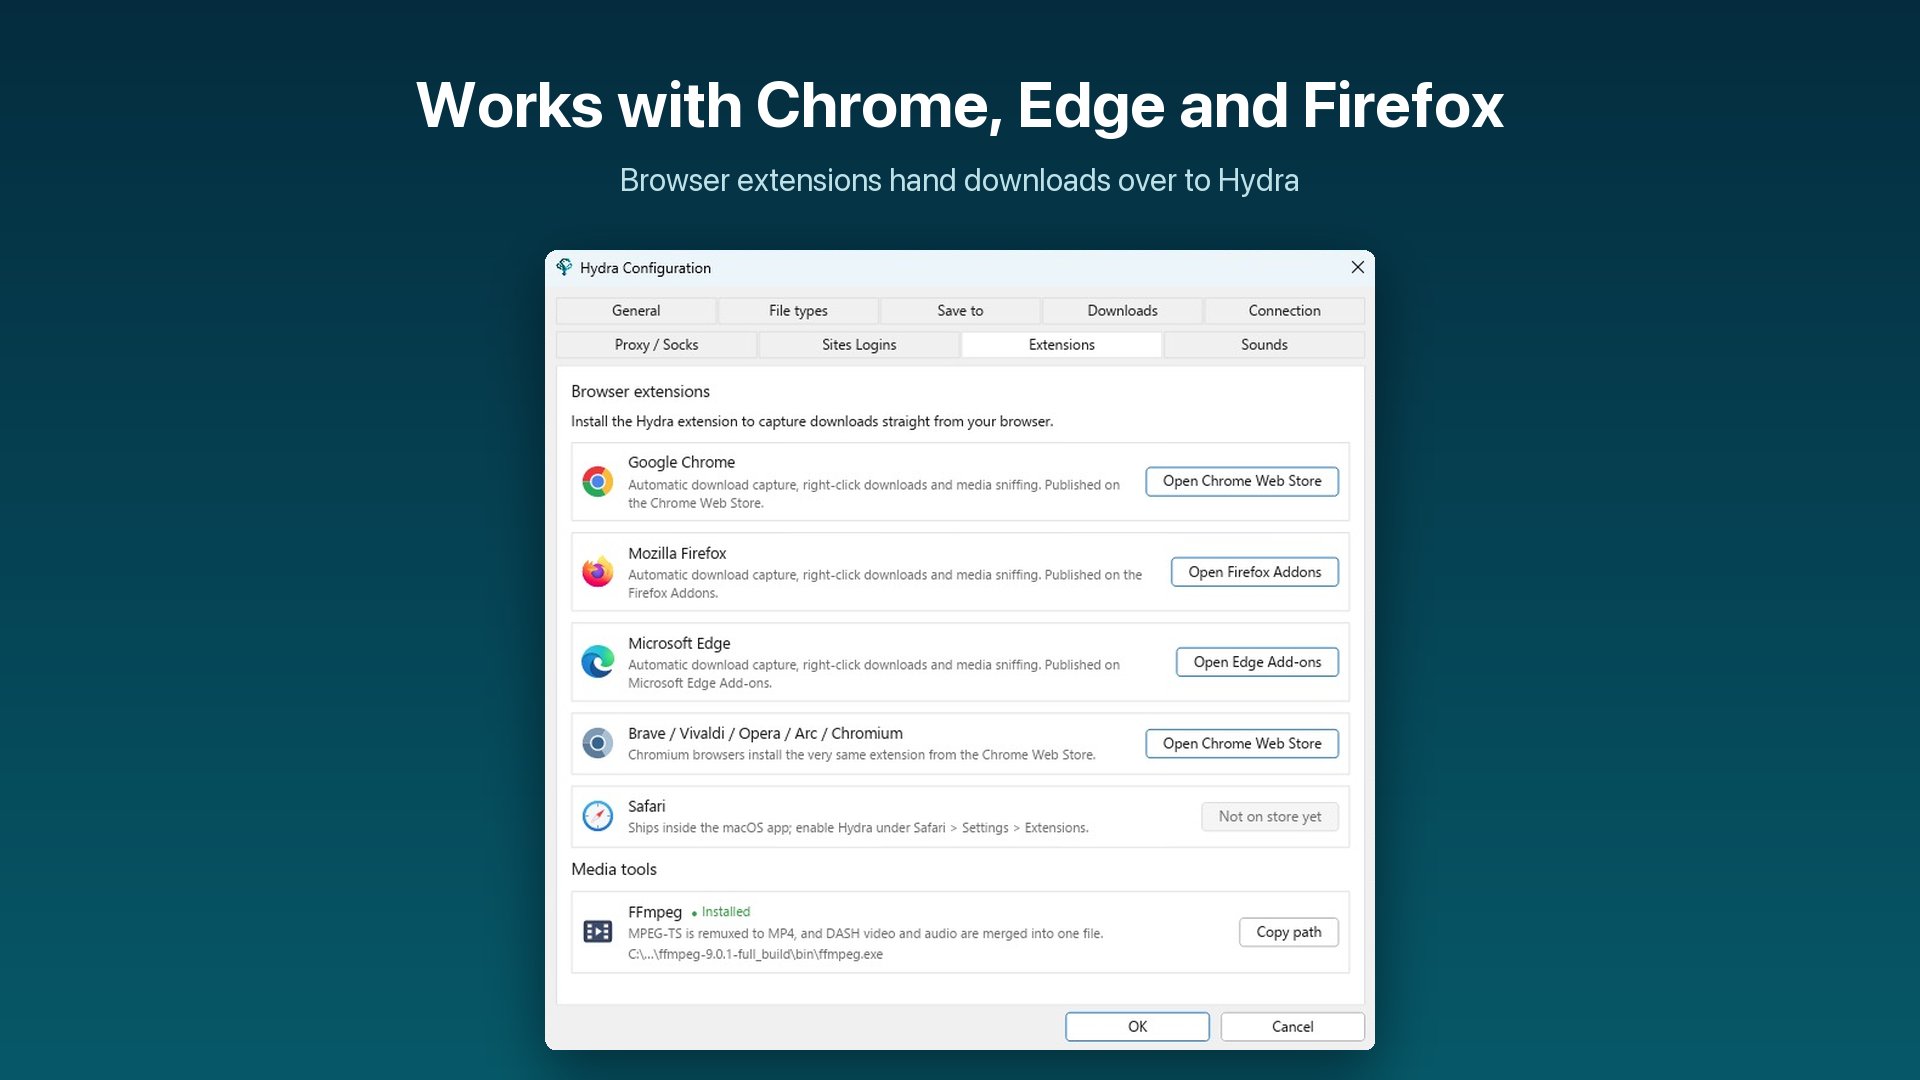
Task: Click Safari macOS app description text
Action: tap(858, 828)
